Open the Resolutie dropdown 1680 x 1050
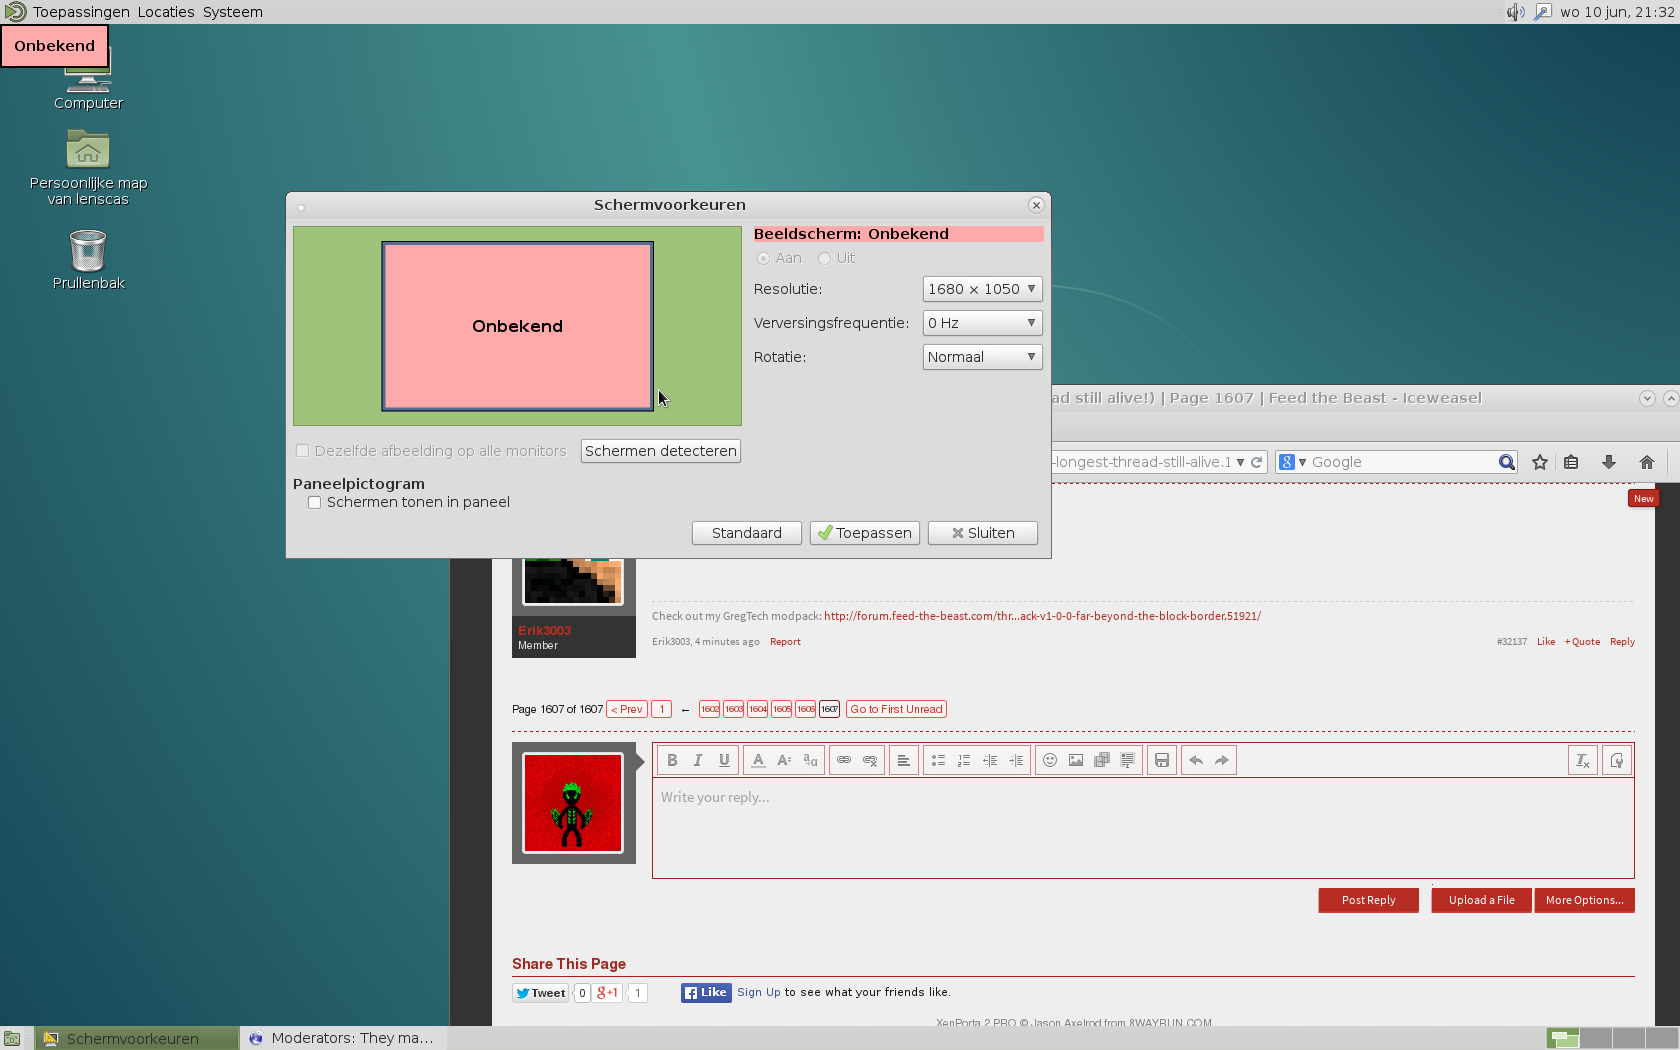The image size is (1680, 1050). coord(982,289)
